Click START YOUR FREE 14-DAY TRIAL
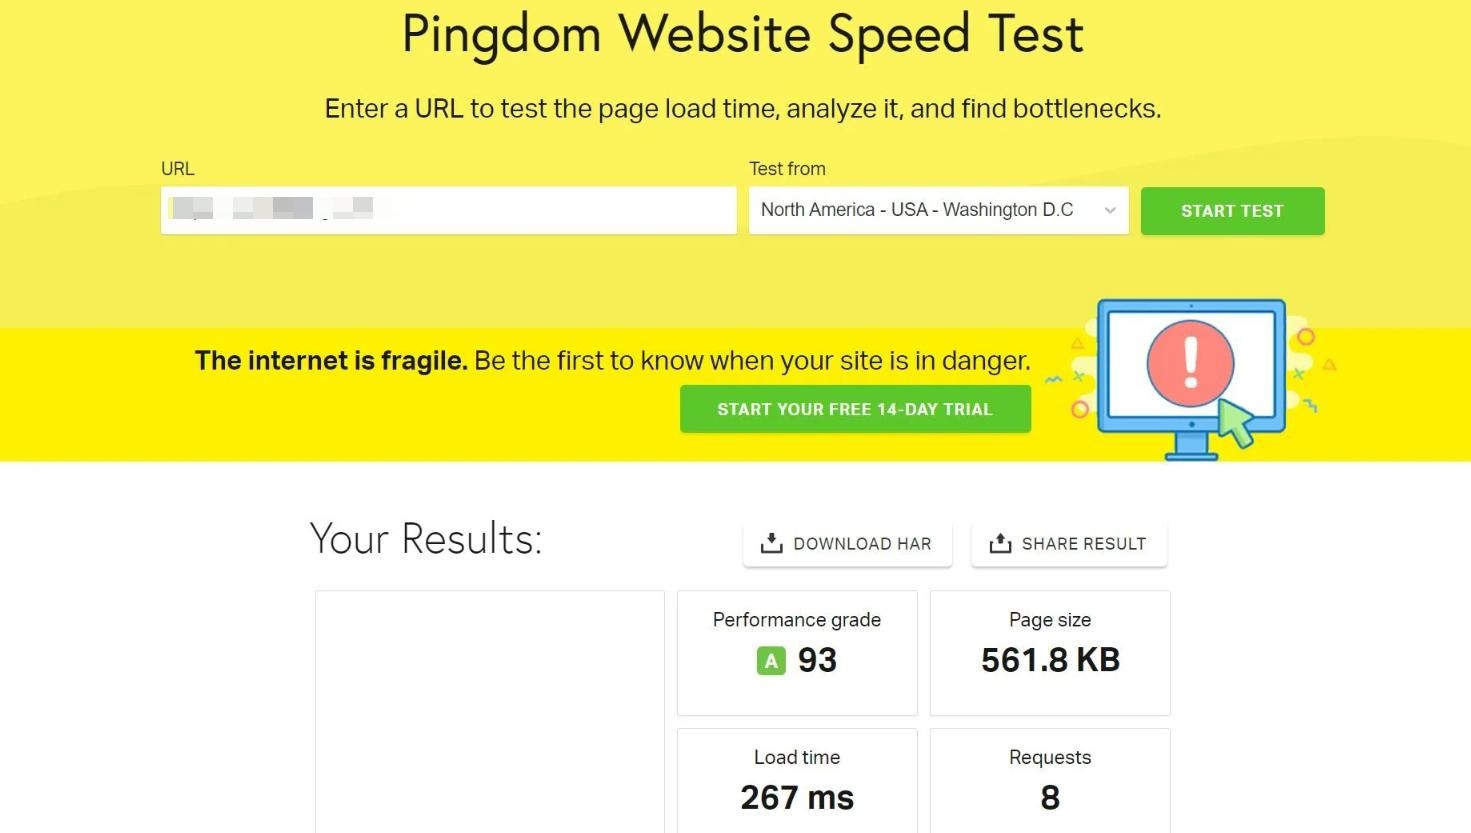Image resolution: width=1471 pixels, height=833 pixels. pyautogui.click(x=855, y=408)
